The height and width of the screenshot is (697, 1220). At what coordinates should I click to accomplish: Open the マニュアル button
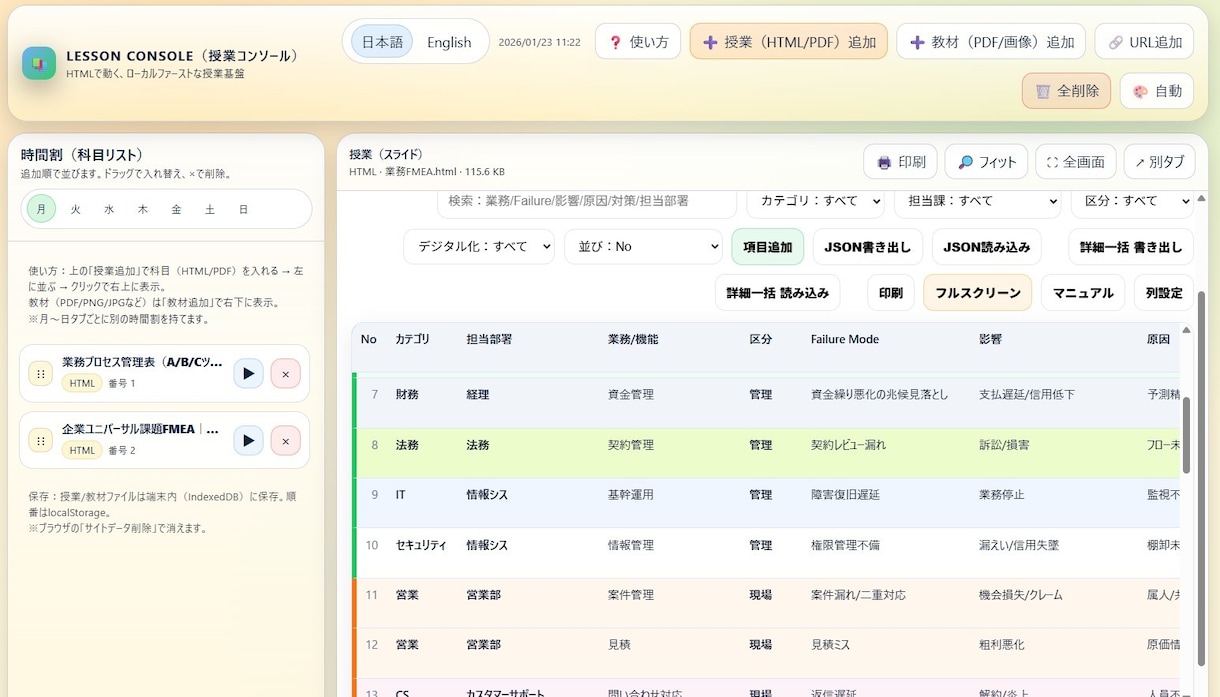click(x=1083, y=293)
